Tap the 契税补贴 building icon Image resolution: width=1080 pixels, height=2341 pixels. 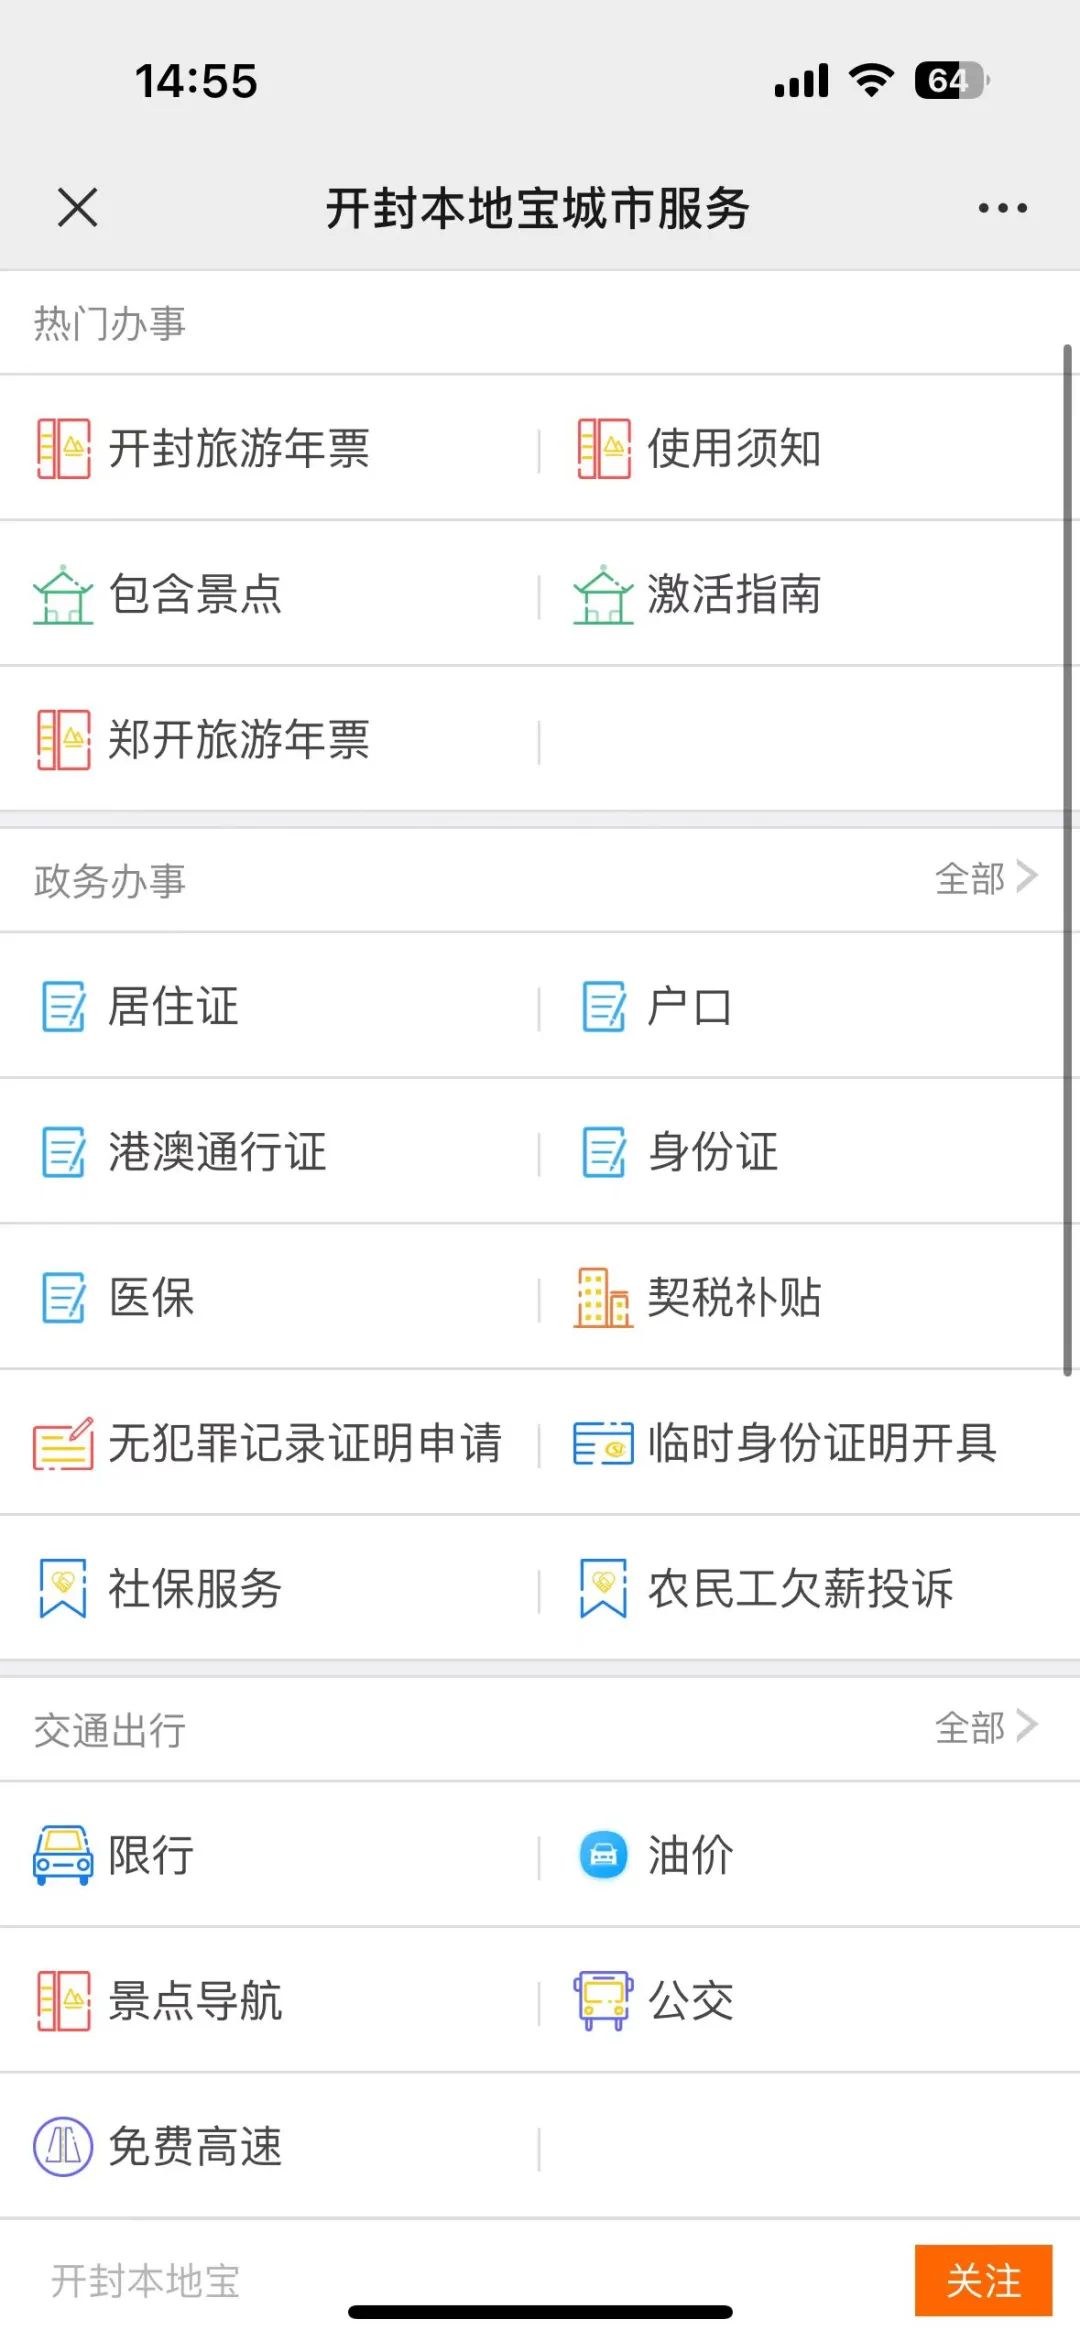tap(603, 1297)
